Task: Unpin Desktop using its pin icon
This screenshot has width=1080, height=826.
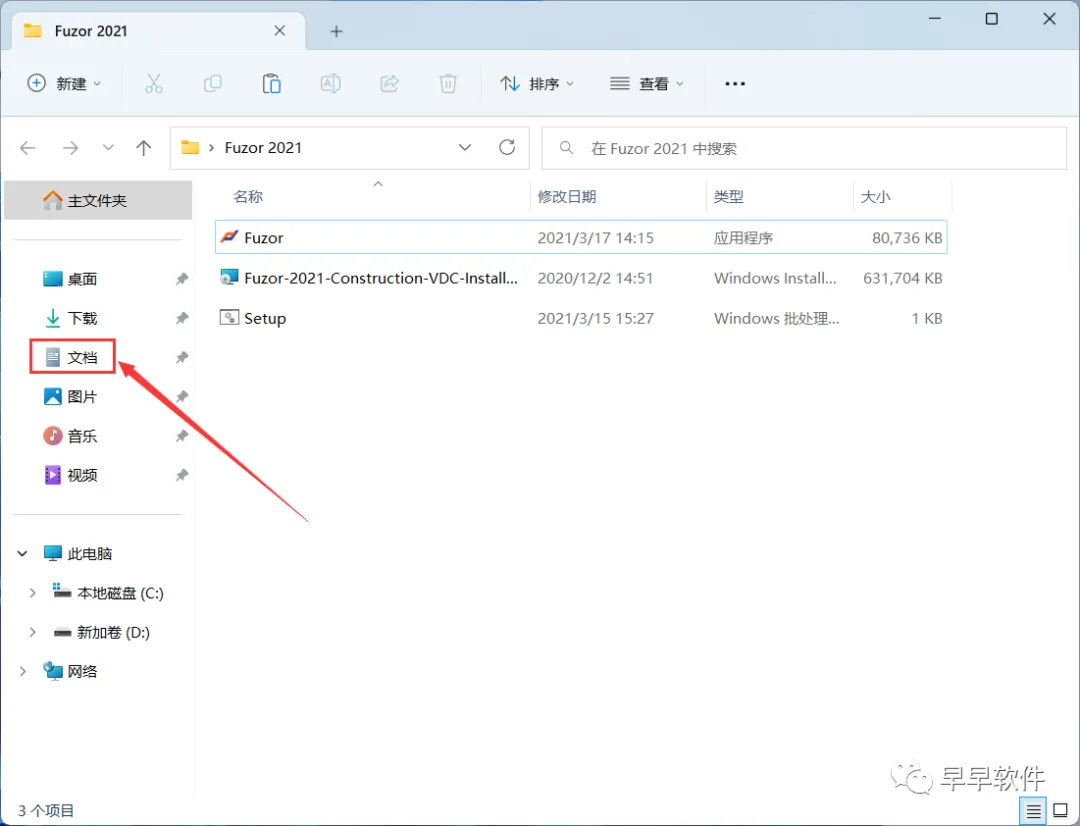Action: tap(182, 278)
